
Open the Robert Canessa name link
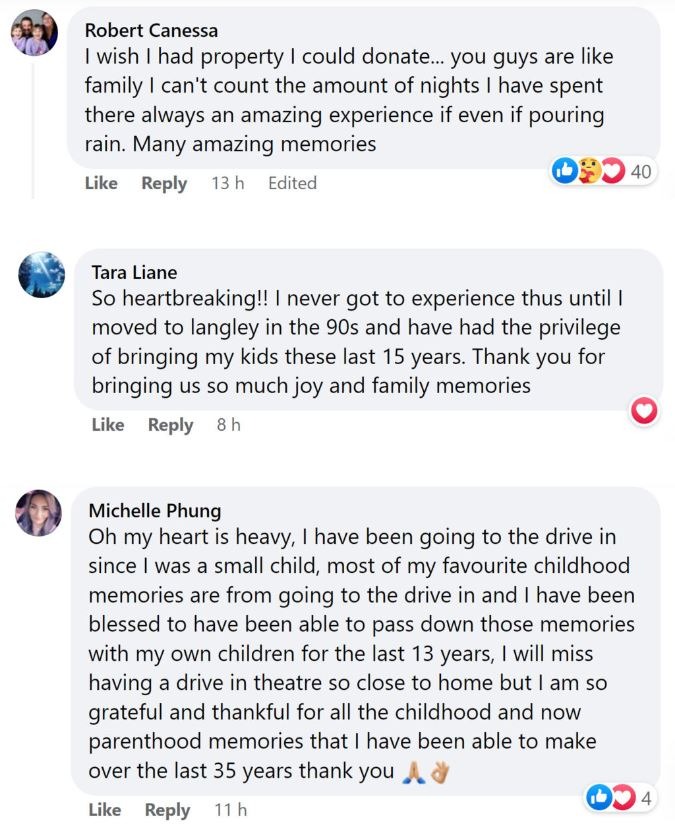pyautogui.click(x=151, y=30)
